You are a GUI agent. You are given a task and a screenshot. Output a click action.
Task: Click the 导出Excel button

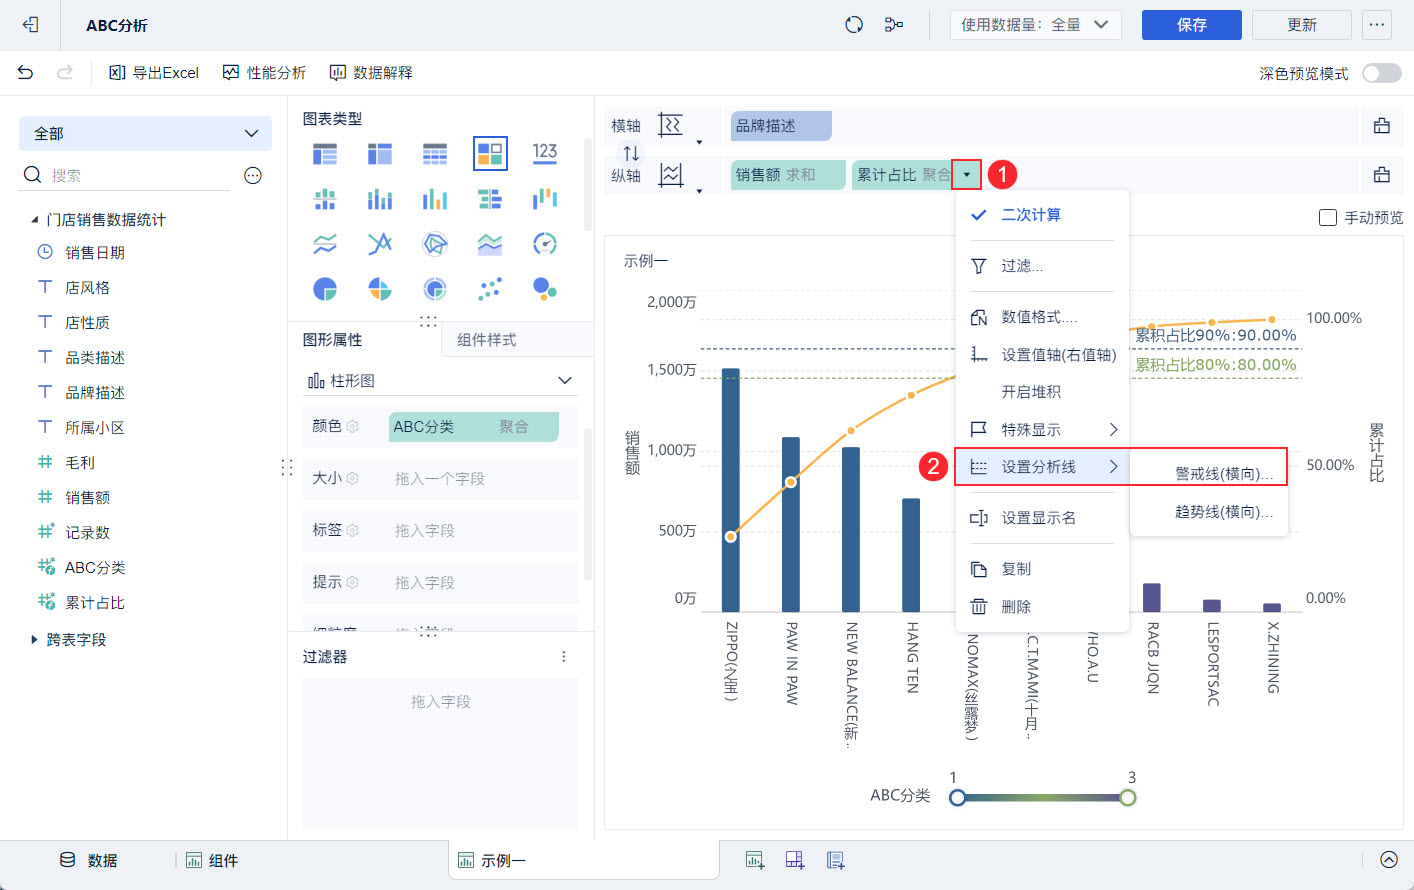pyautogui.click(x=154, y=73)
